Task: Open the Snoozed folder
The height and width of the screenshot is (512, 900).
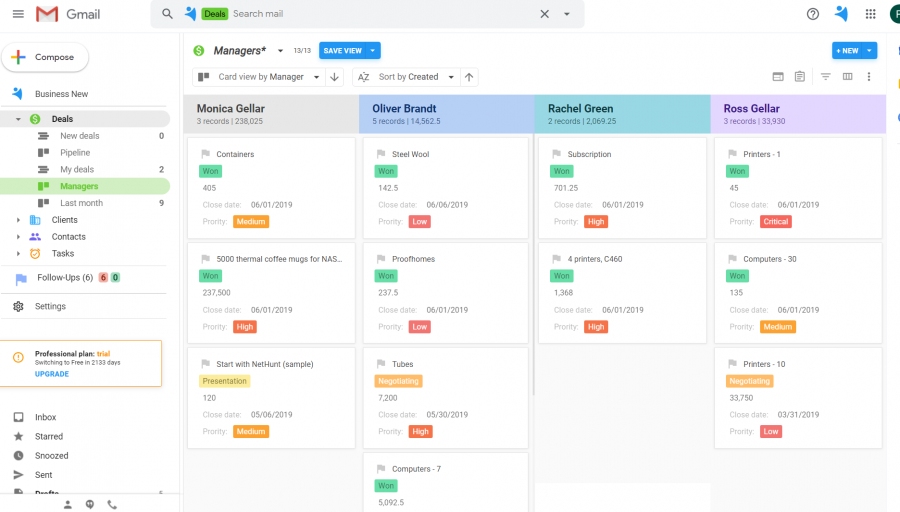Action: coord(52,456)
